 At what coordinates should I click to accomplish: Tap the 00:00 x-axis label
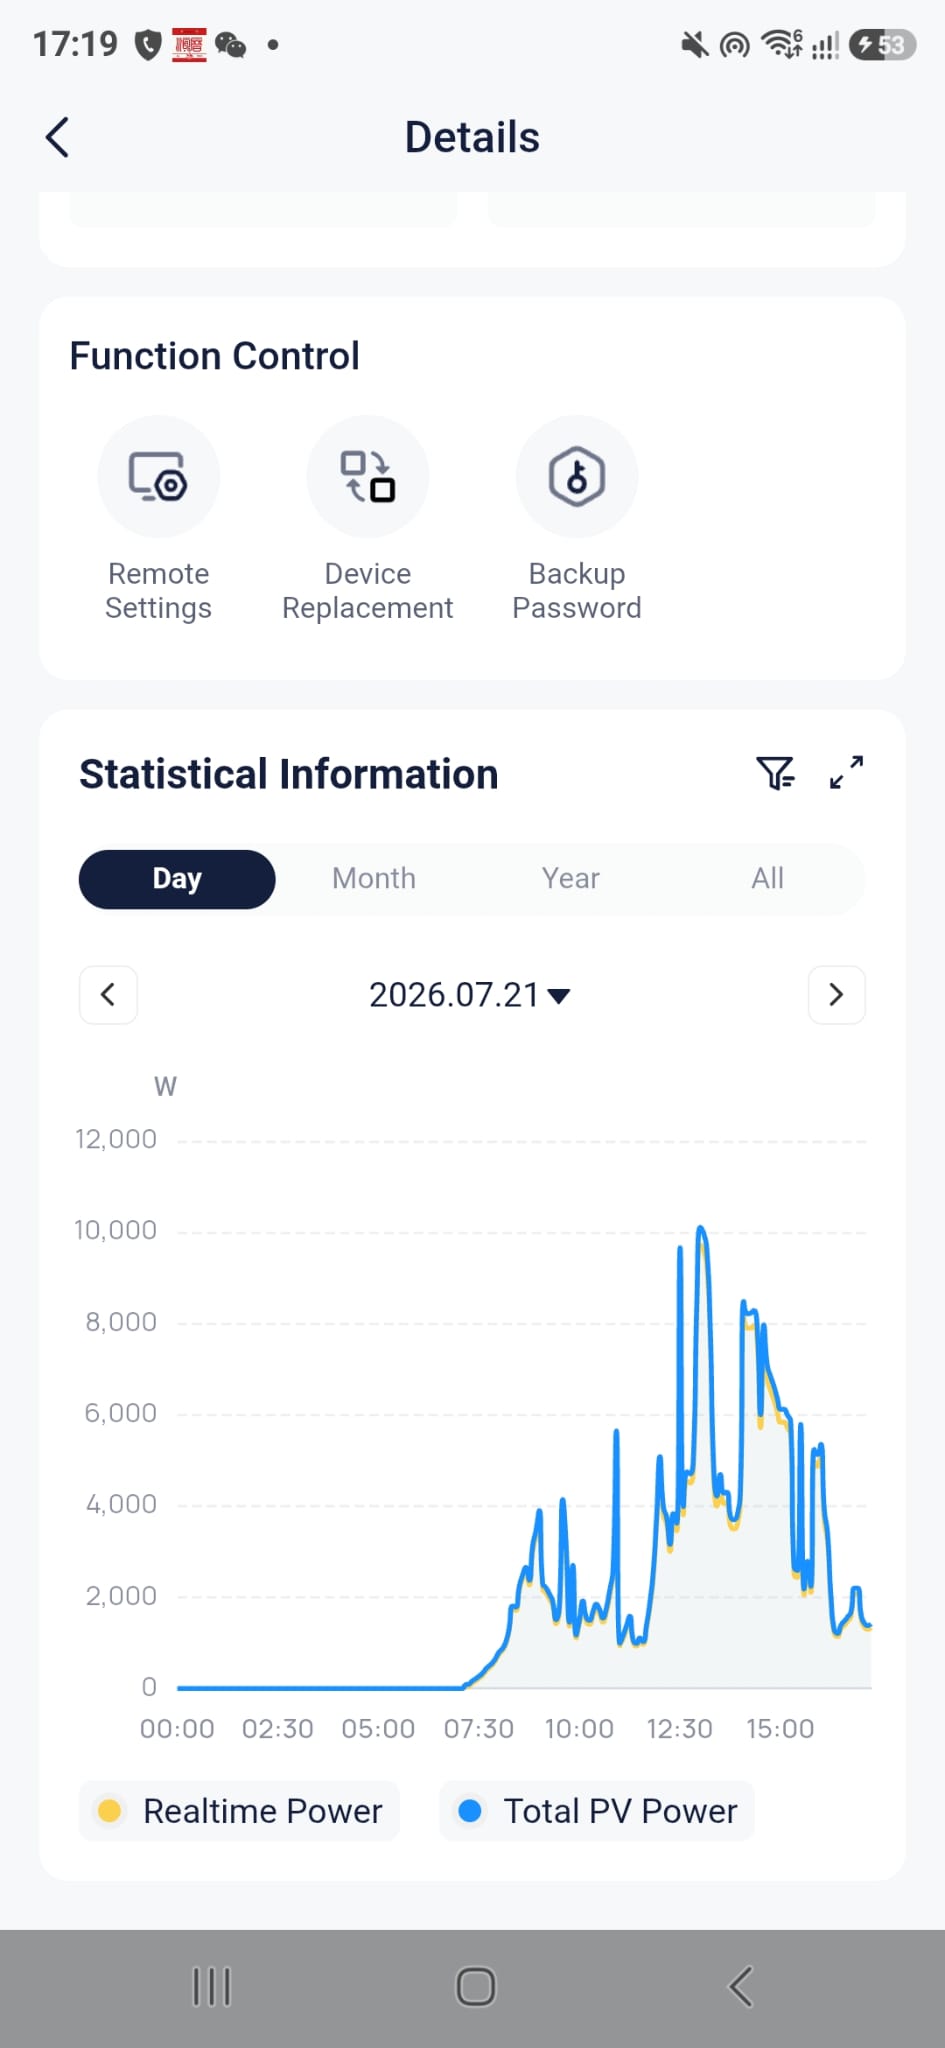click(177, 1729)
